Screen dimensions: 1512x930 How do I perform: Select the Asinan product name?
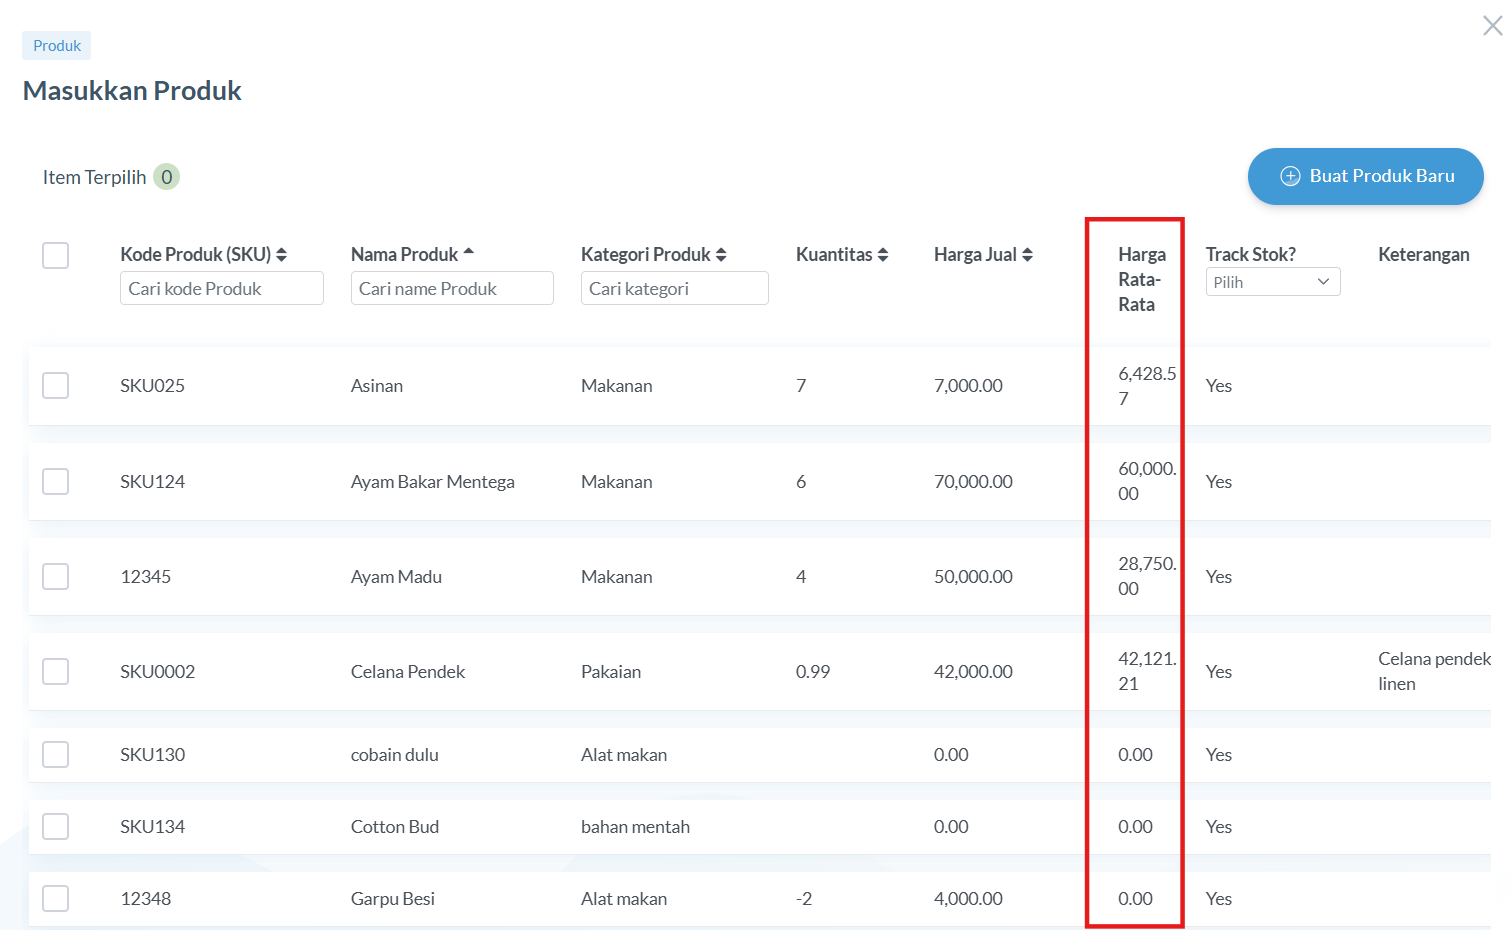click(x=377, y=386)
